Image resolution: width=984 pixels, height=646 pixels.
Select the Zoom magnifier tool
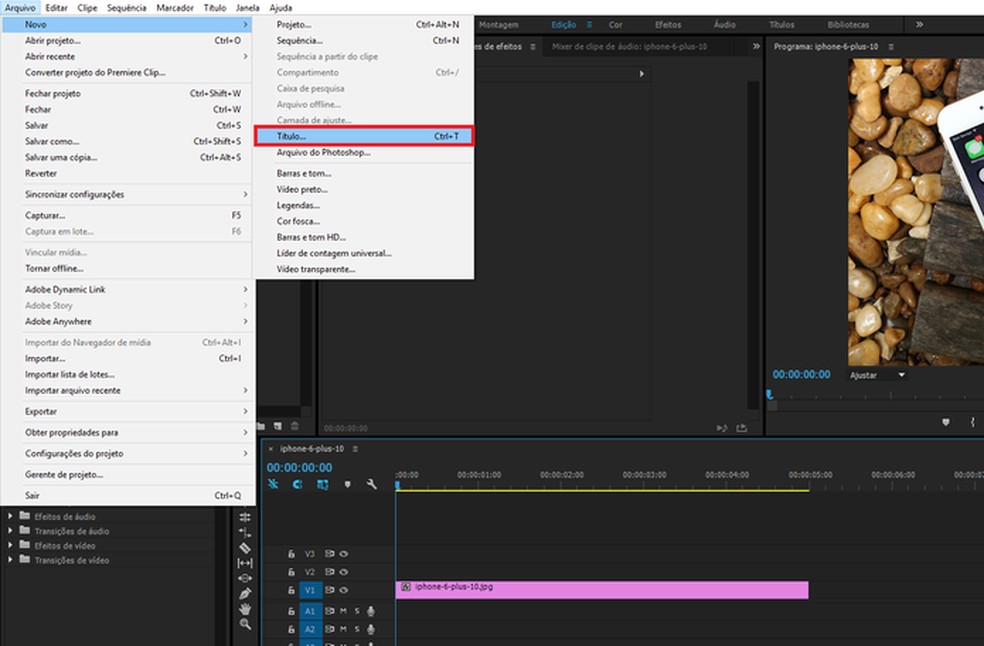(245, 624)
